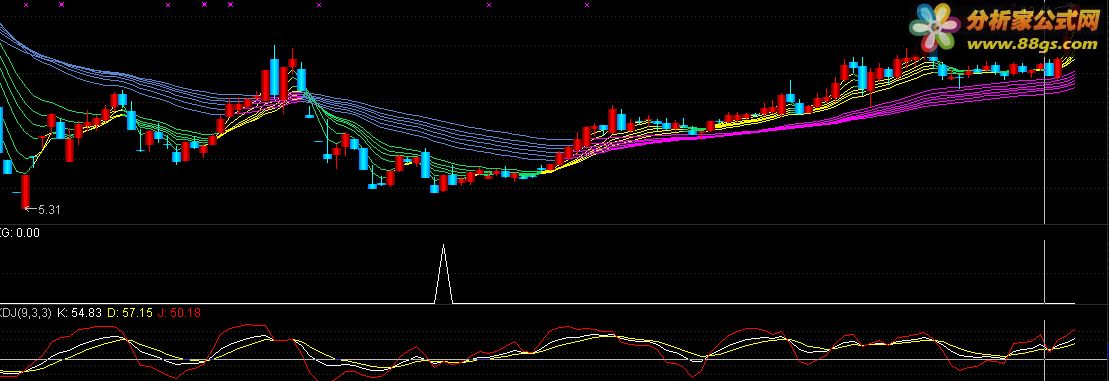Click the red J: 50.18 value
Image resolution: width=1109 pixels, height=381 pixels.
tap(179, 312)
